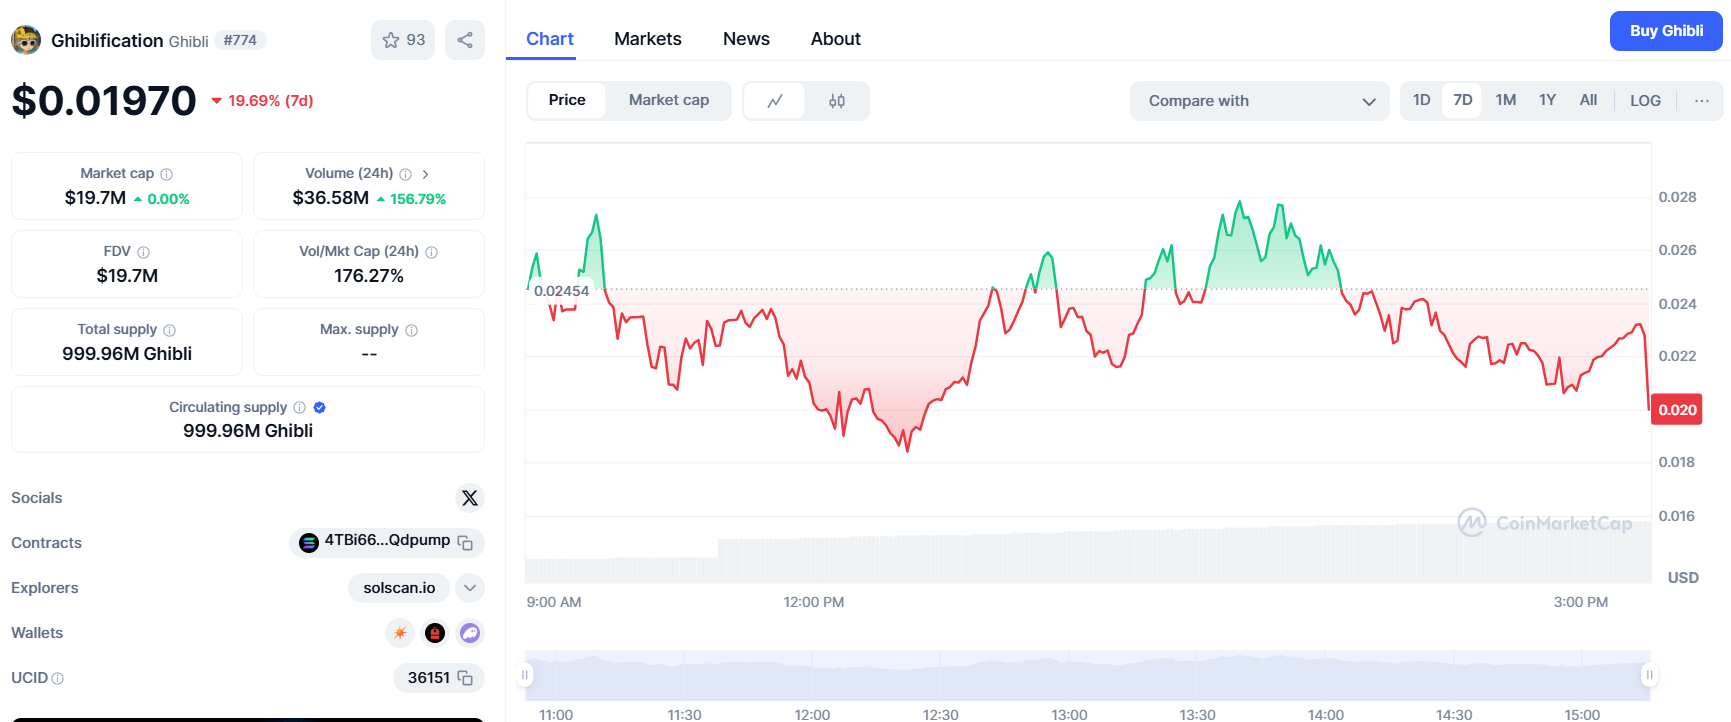
Task: Open Volume (24h) details arrow
Action: 425,174
